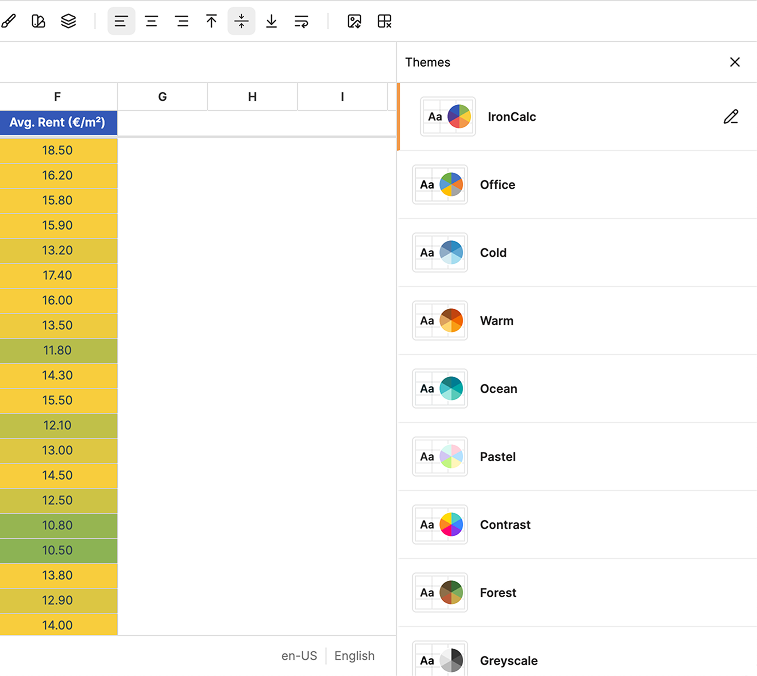Open the en-US locale selector
This screenshot has height=676, width=757.
[299, 656]
